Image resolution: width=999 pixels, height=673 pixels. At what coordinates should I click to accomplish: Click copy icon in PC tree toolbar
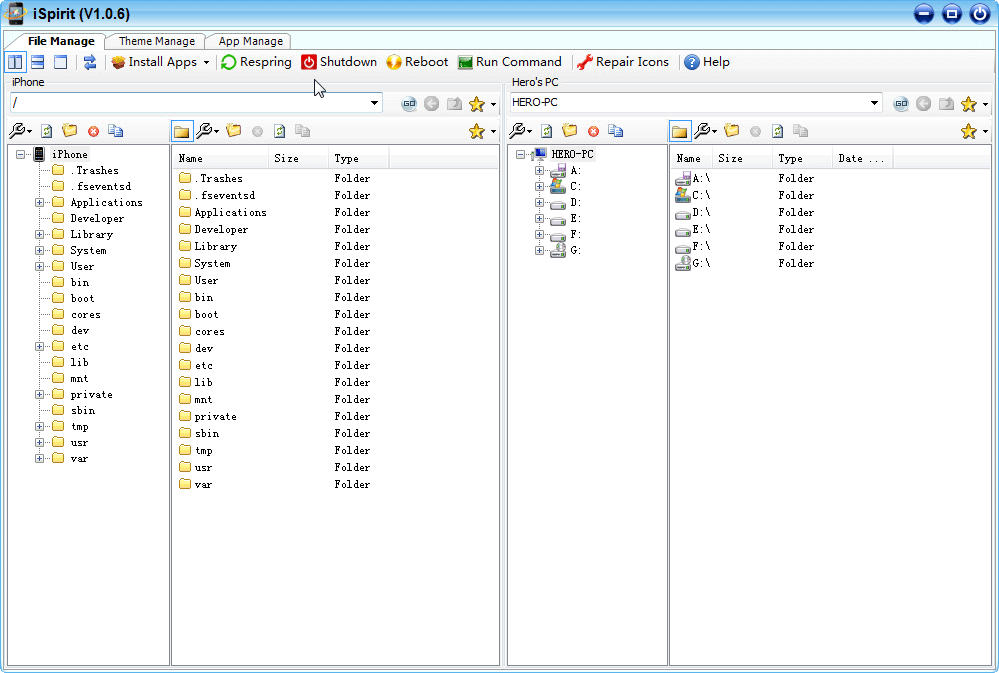pos(615,131)
